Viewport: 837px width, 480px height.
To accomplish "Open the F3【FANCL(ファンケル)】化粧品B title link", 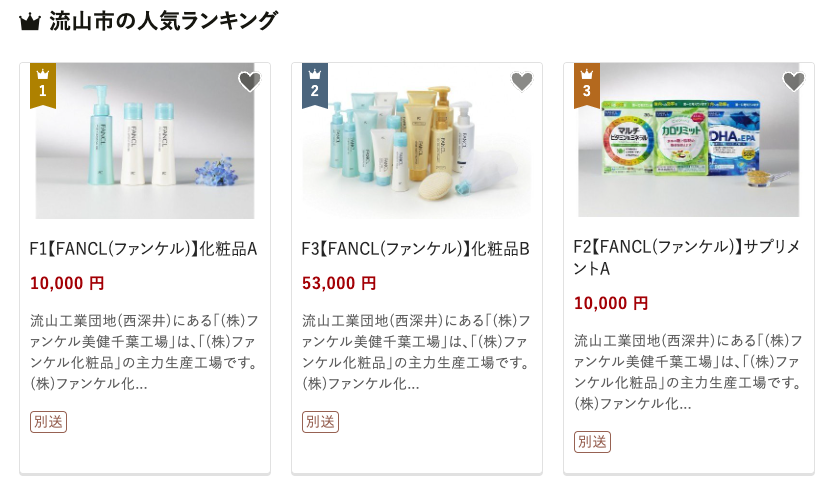I will (x=415, y=249).
